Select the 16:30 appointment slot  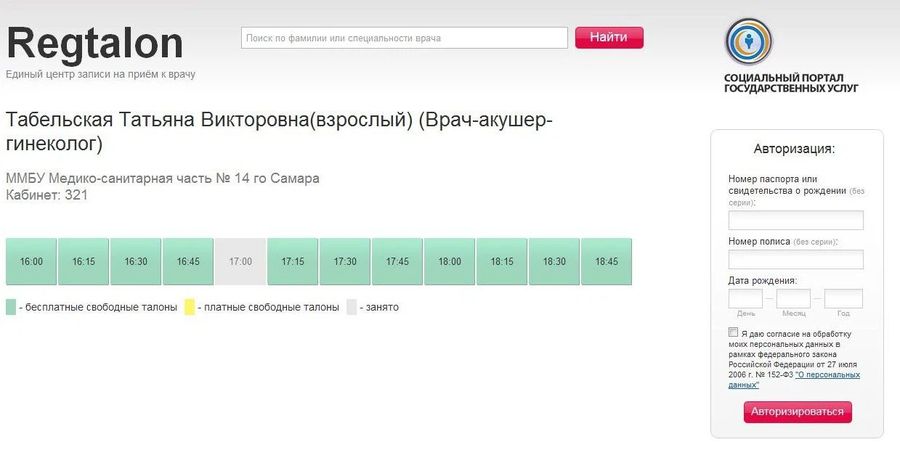(x=136, y=262)
